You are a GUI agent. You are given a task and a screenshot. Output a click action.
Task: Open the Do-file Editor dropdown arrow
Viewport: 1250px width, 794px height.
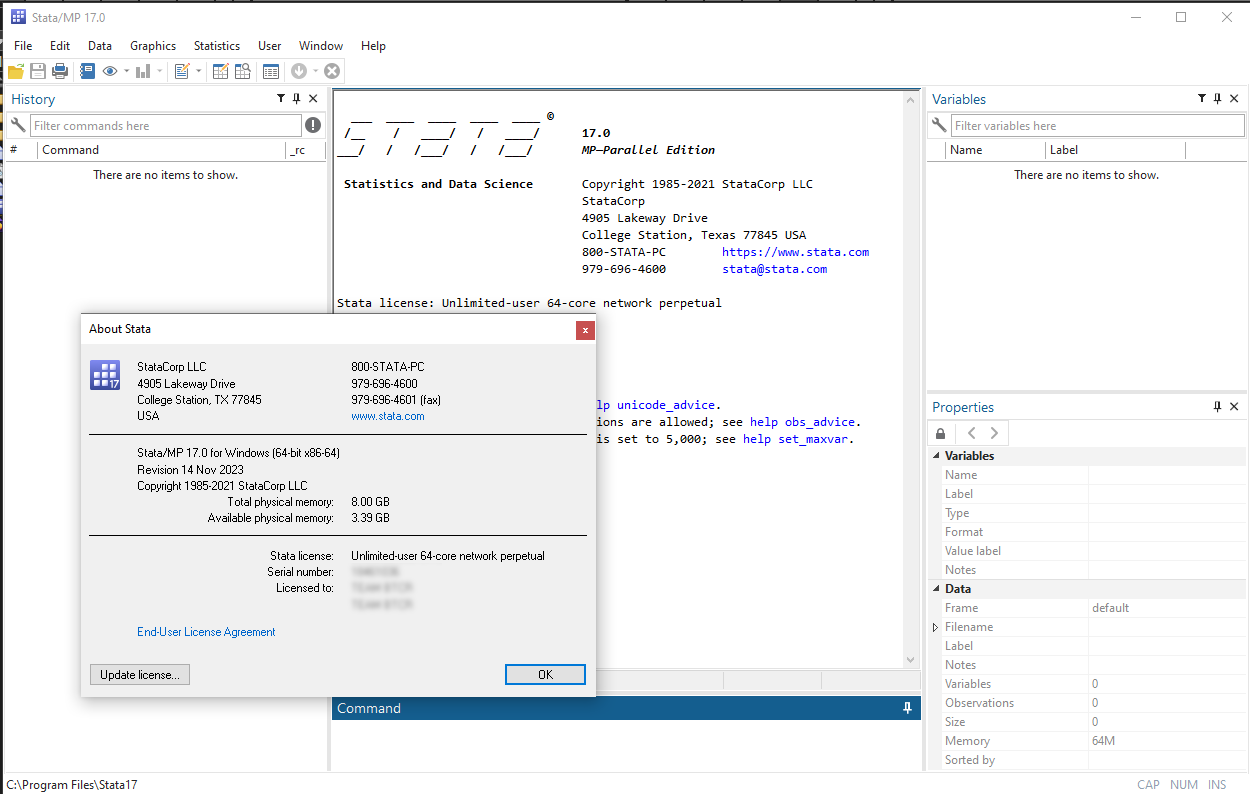pos(198,71)
